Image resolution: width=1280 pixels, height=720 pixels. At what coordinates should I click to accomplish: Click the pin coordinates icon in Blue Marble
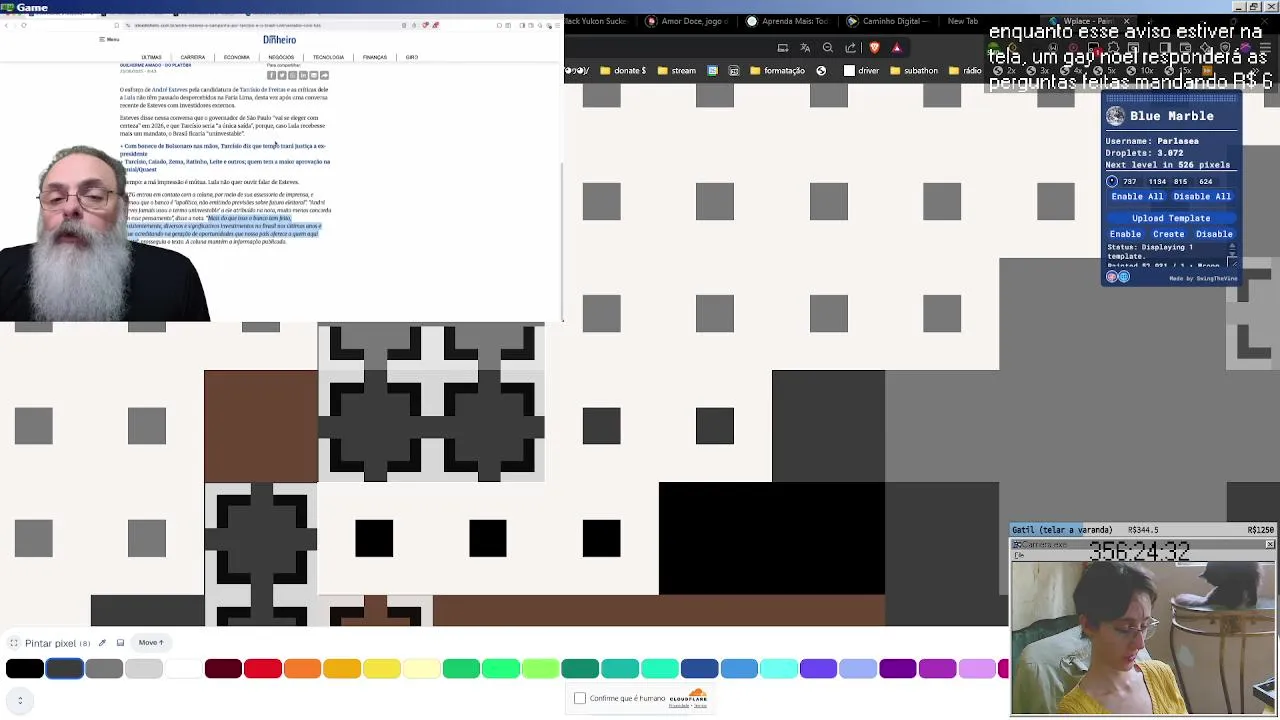point(1112,182)
